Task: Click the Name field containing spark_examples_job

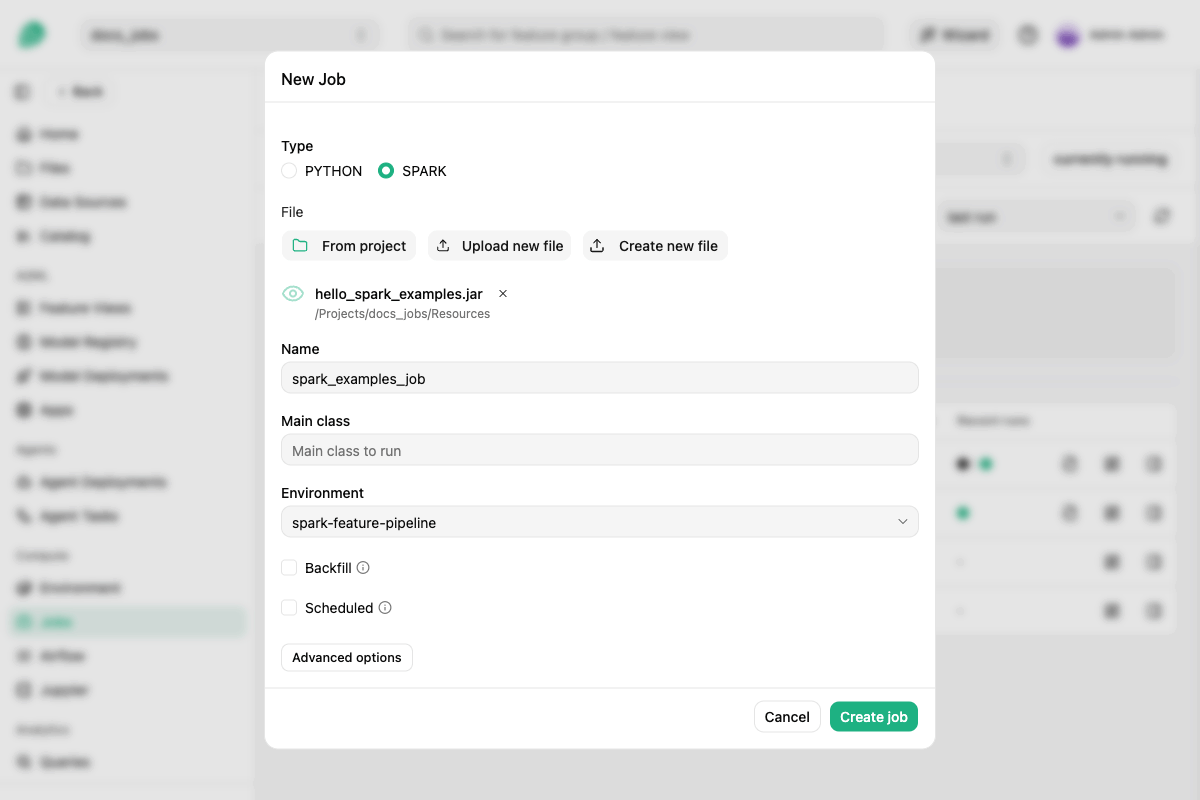Action: click(600, 378)
